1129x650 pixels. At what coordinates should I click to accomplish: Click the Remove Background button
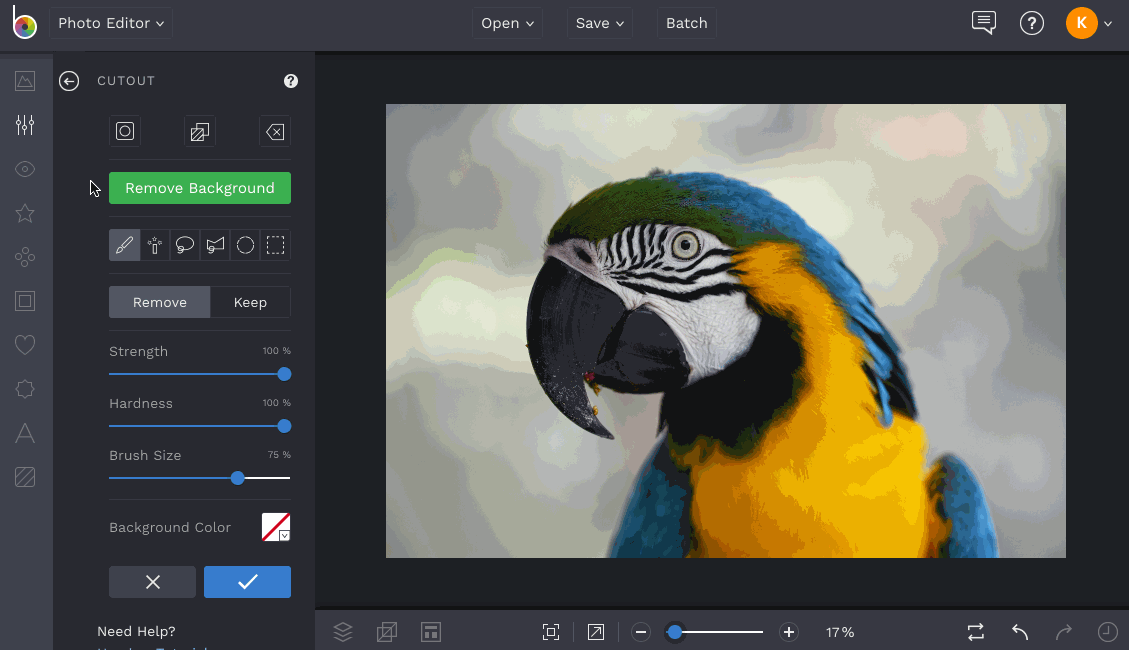200,188
